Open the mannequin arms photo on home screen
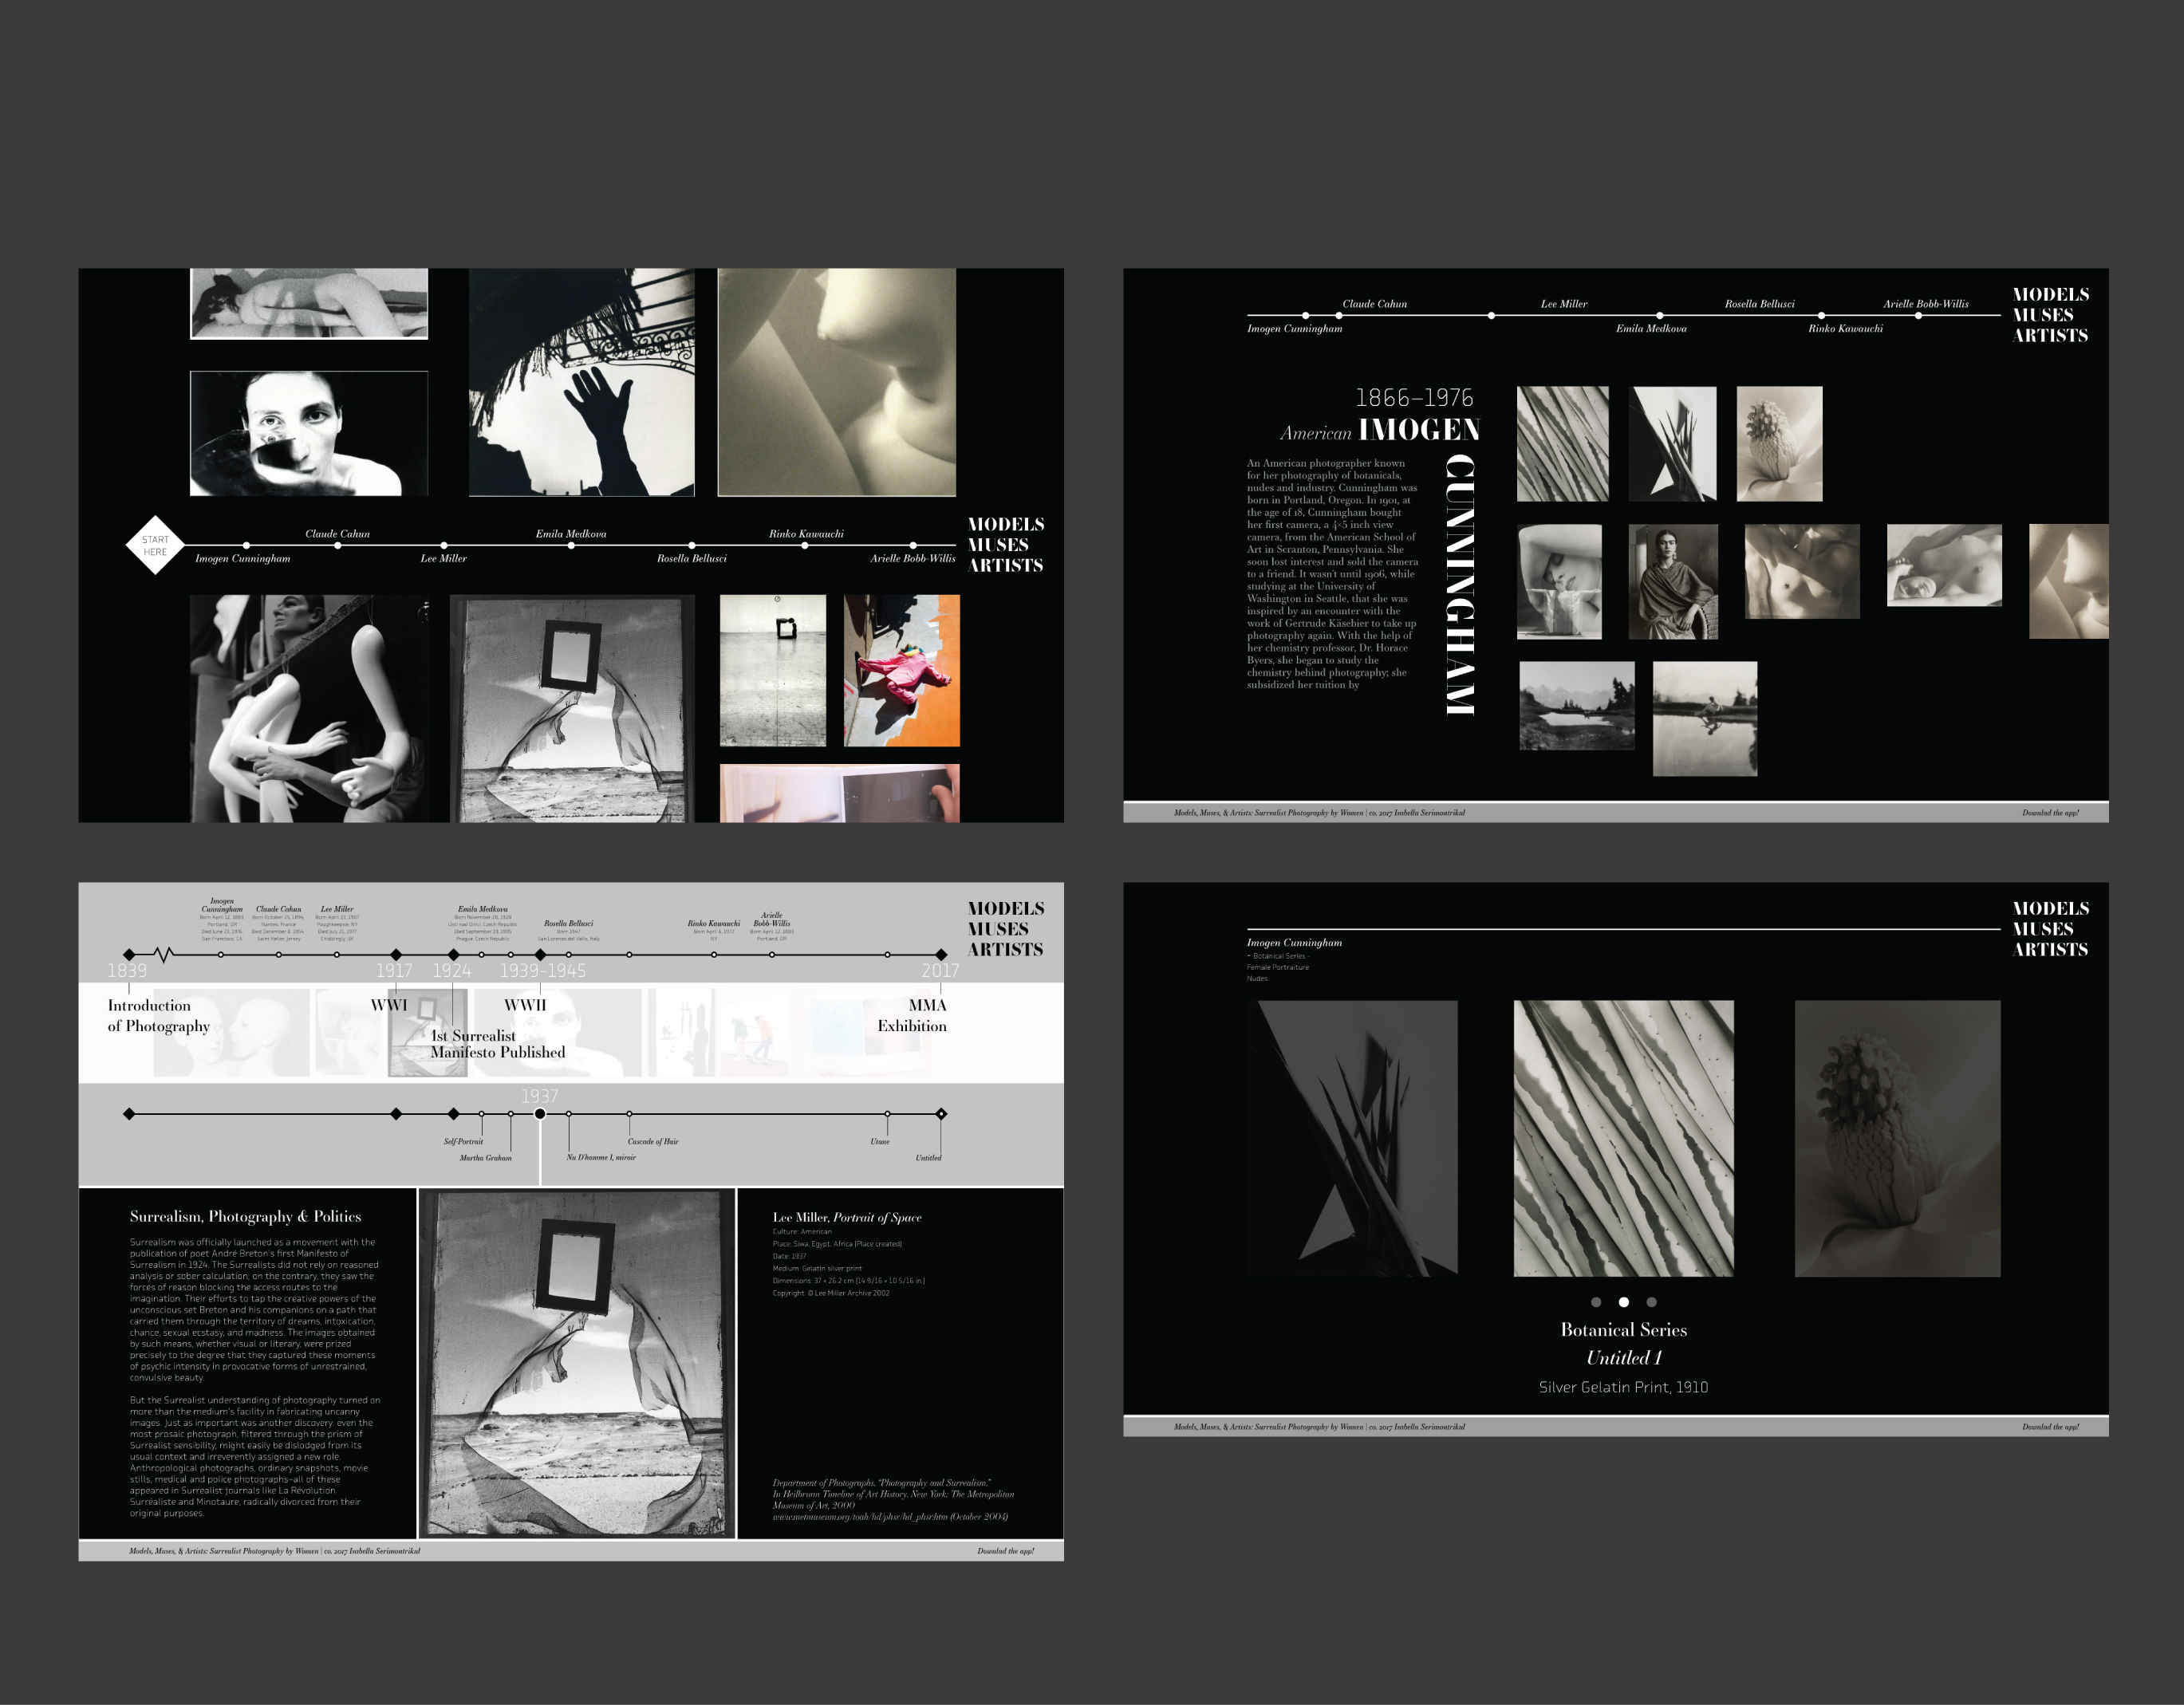 [x=310, y=708]
